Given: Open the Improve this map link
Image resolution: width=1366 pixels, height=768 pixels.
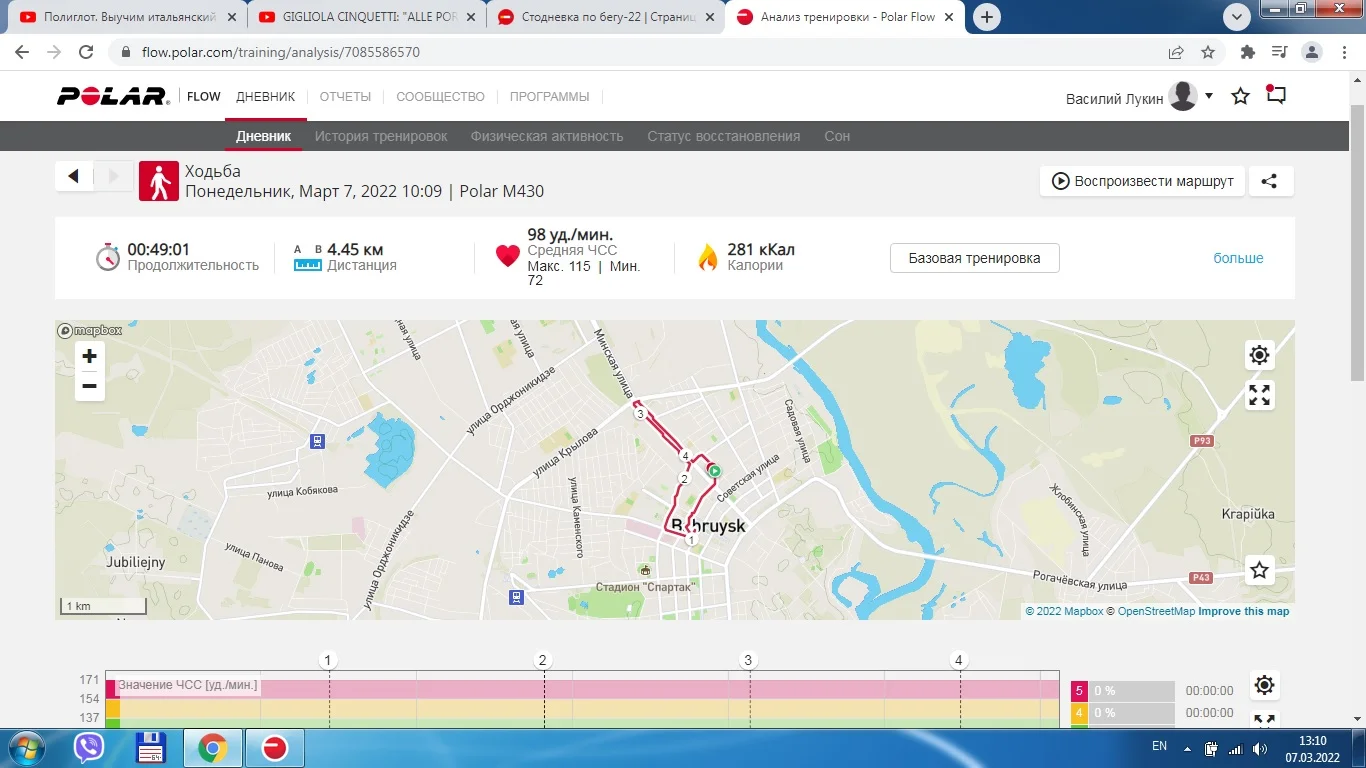Looking at the screenshot, I should pyautogui.click(x=1244, y=611).
